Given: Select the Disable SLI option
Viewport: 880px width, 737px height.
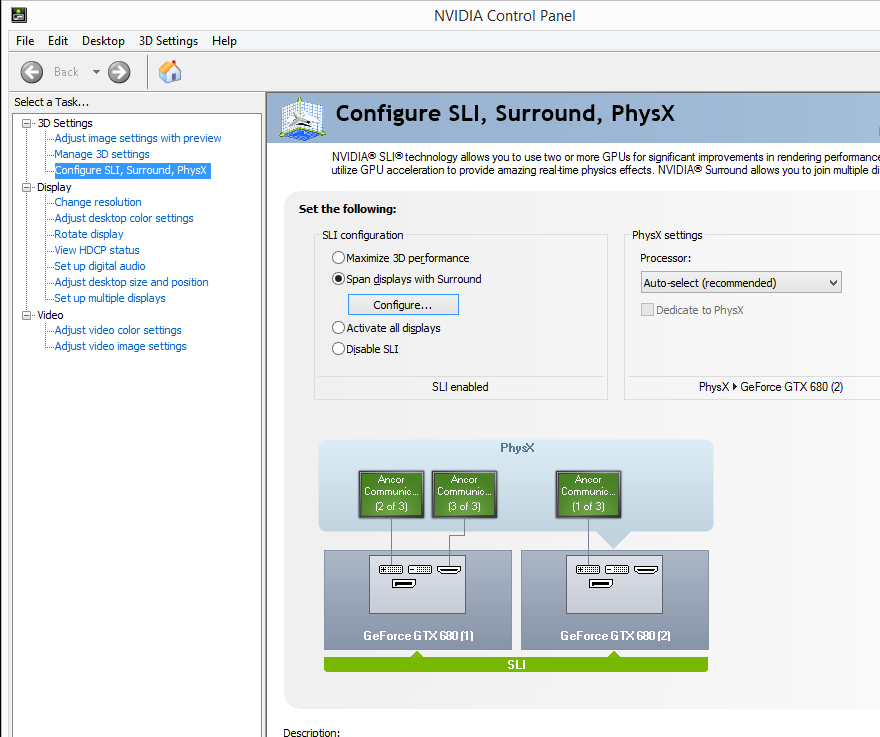Looking at the screenshot, I should [x=365, y=349].
